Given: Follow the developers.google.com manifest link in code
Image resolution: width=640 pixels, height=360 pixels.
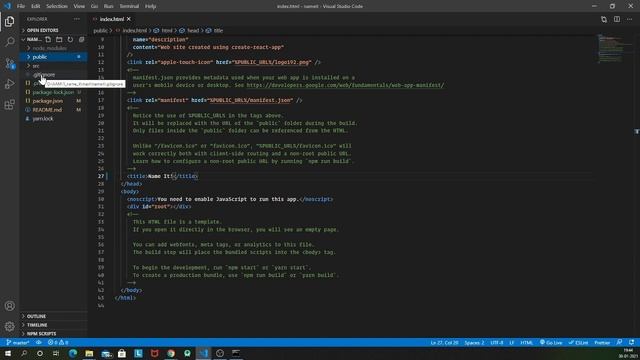Looking at the screenshot, I should coord(345,85).
